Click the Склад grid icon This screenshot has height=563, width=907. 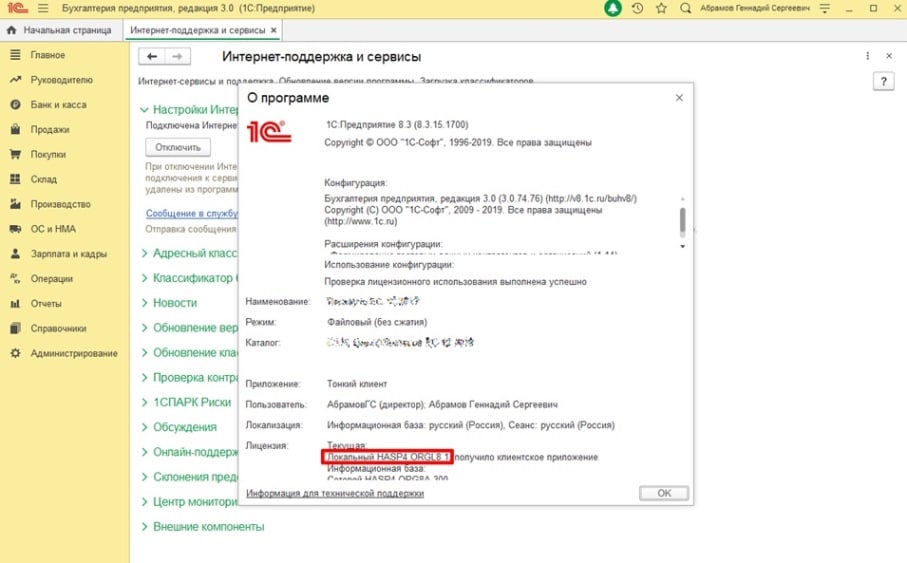tap(16, 179)
